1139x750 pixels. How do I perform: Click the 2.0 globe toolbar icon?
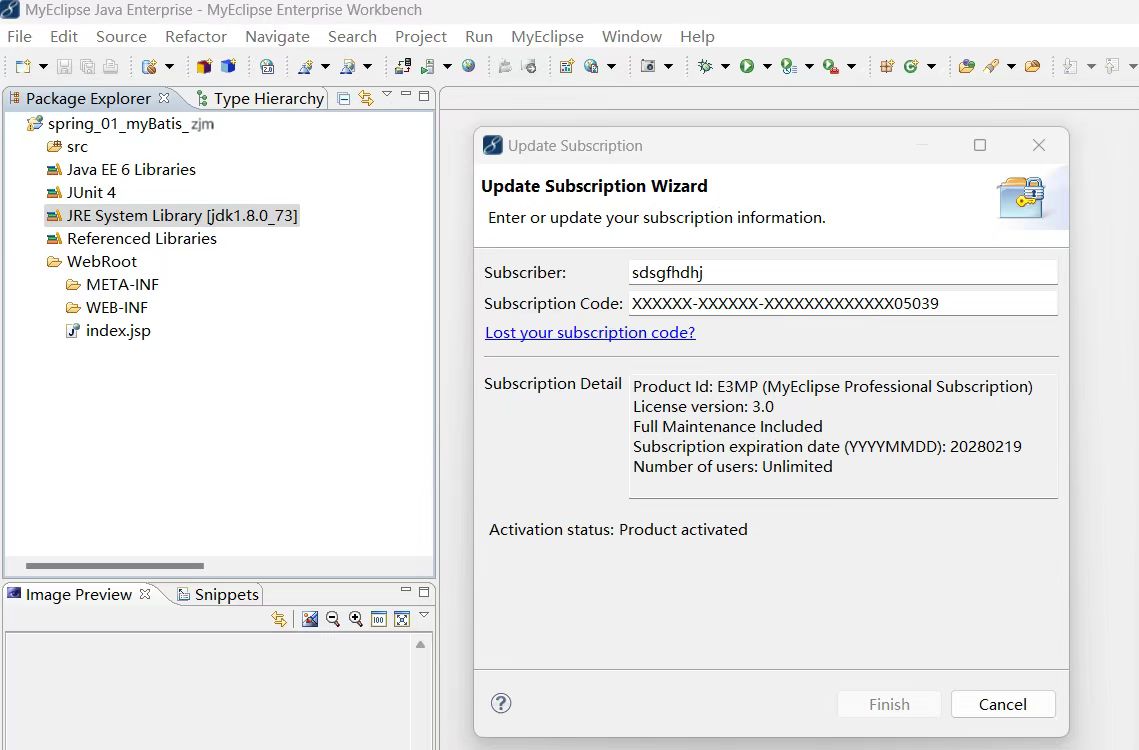point(267,67)
